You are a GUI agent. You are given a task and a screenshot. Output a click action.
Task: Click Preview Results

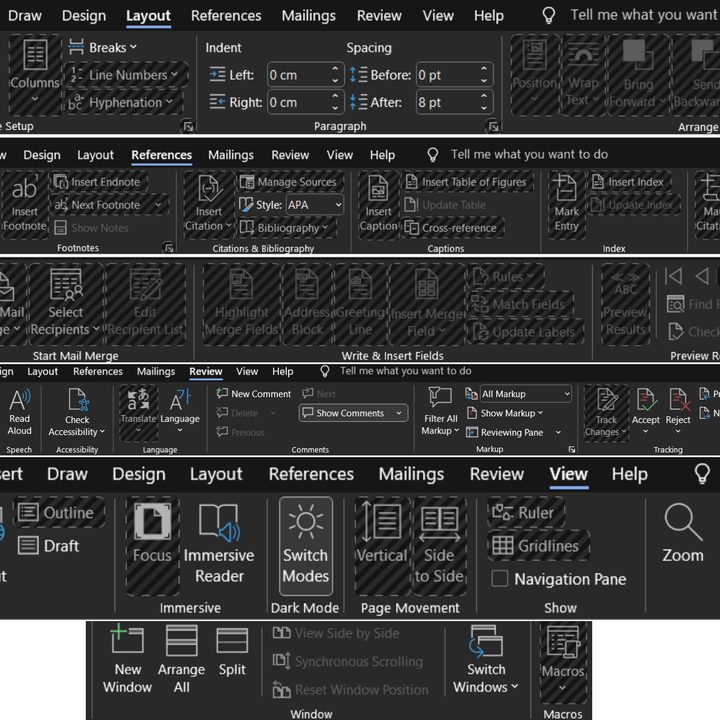(x=625, y=303)
